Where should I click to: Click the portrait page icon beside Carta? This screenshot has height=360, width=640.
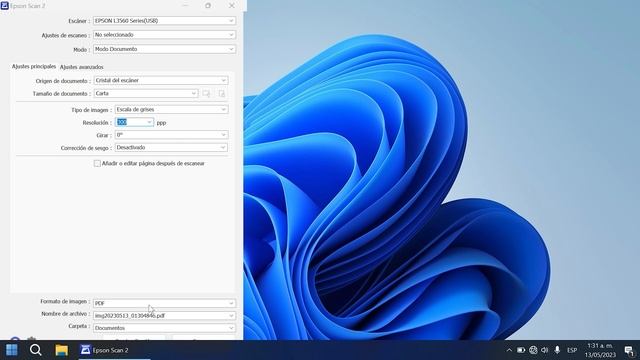tap(222, 94)
